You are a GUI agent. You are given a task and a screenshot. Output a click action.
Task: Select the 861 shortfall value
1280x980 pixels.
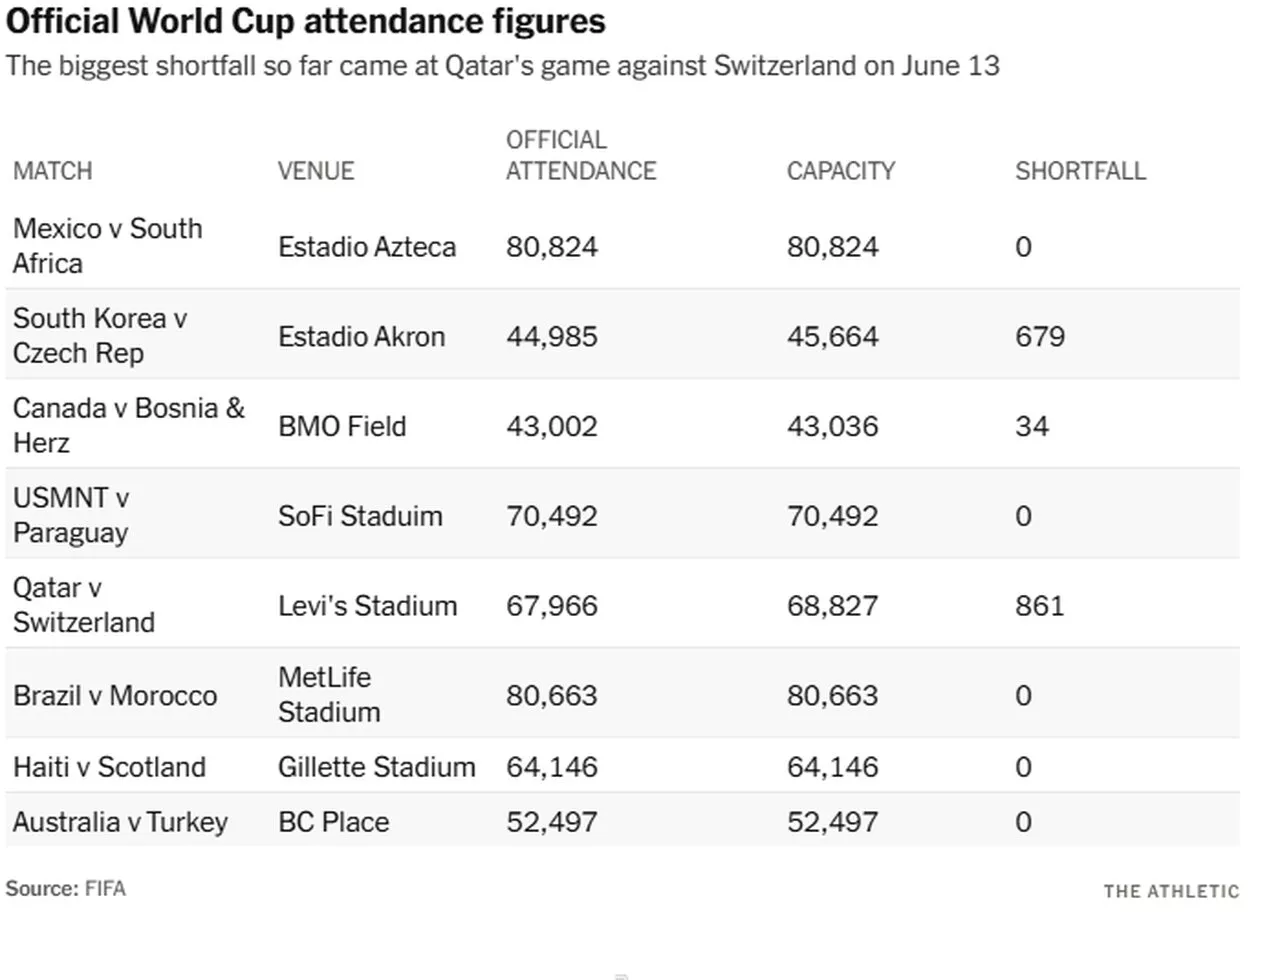tap(1040, 606)
